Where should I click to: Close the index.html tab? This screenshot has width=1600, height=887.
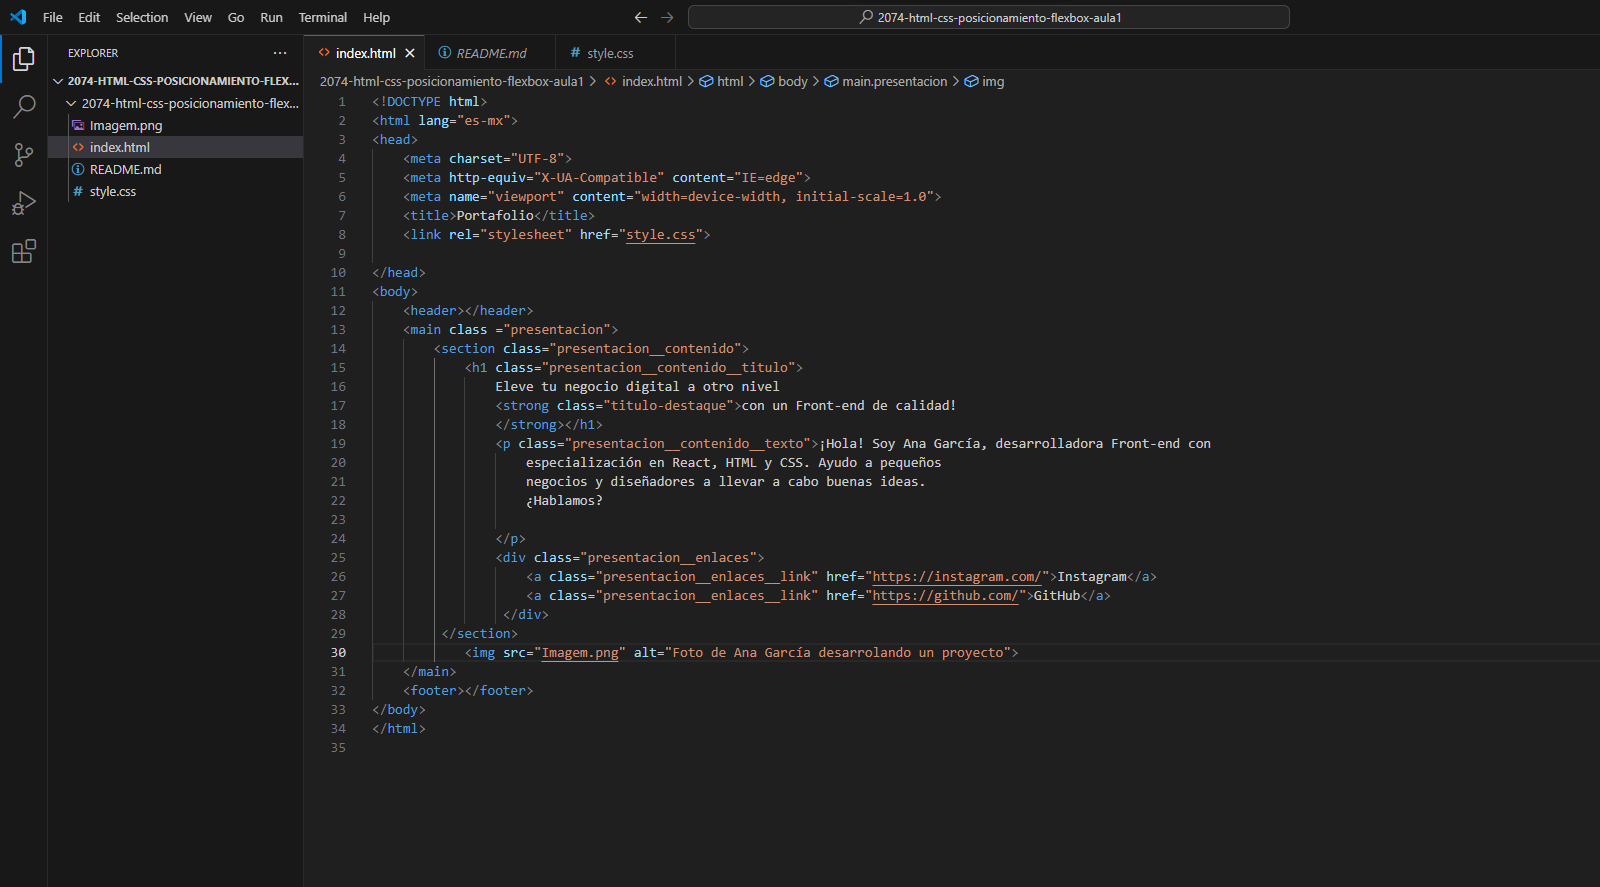tap(410, 53)
